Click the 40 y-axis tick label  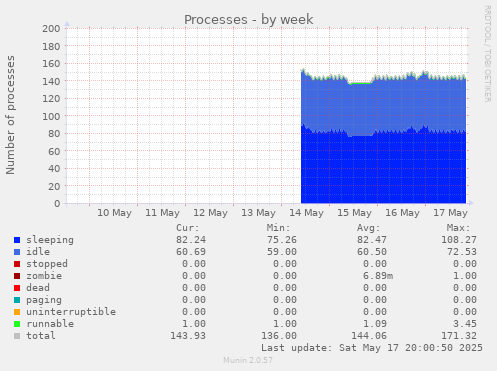[x=54, y=169]
